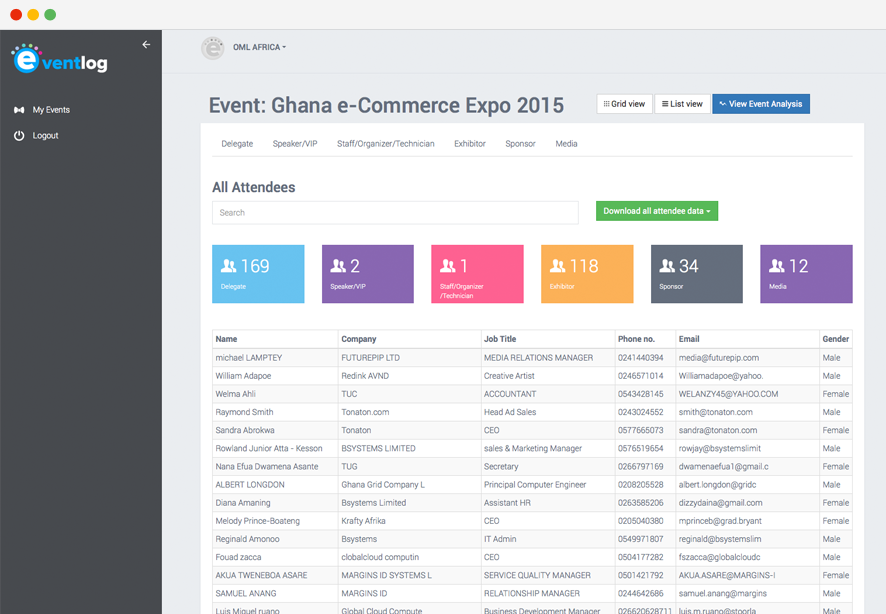This screenshot has width=886, height=614.
Task: Select attendee Sandra Abrokwa
Action: (245, 430)
